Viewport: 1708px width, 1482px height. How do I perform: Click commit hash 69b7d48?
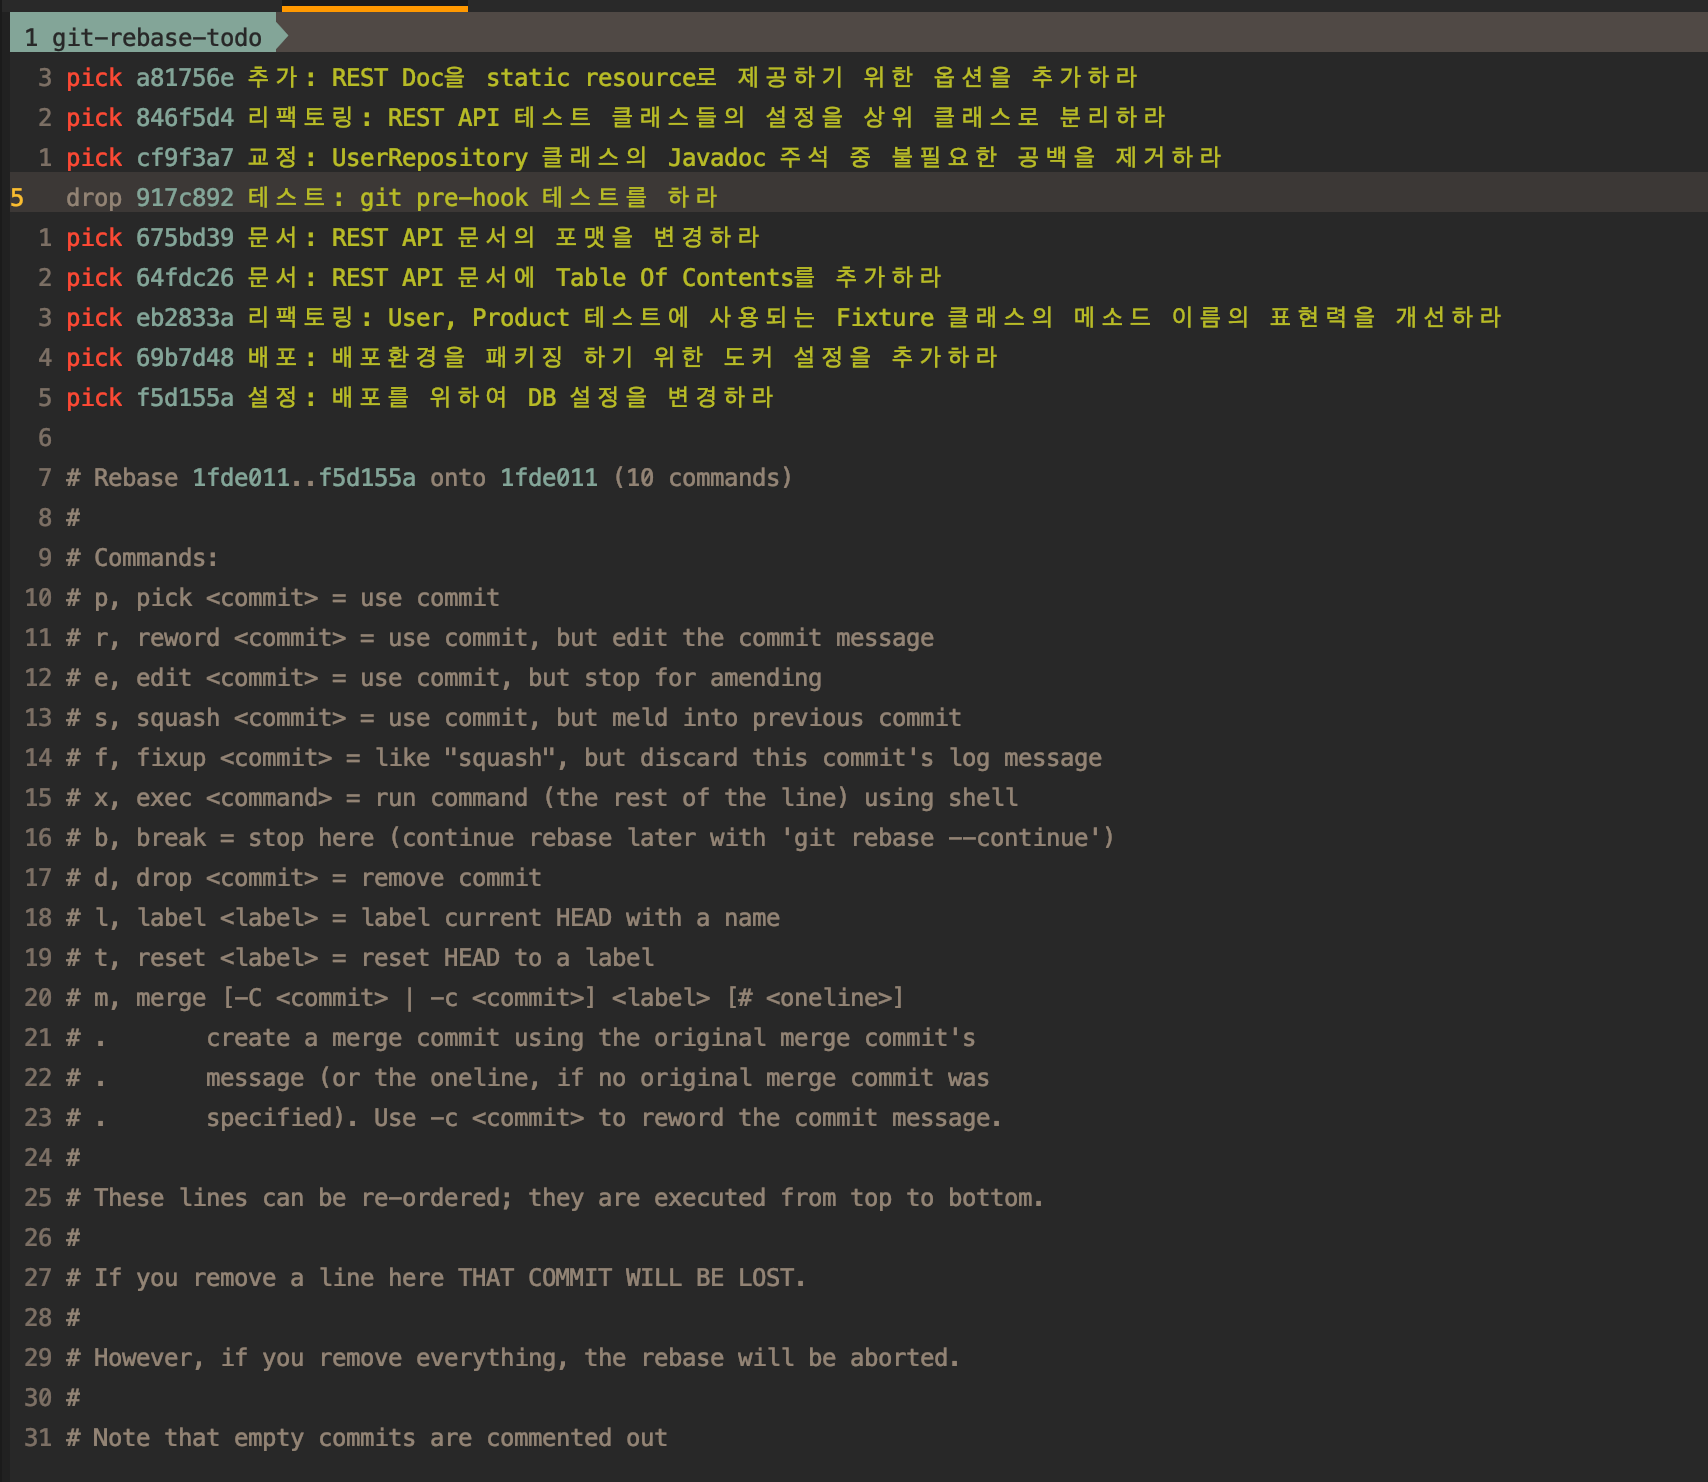pos(185,357)
